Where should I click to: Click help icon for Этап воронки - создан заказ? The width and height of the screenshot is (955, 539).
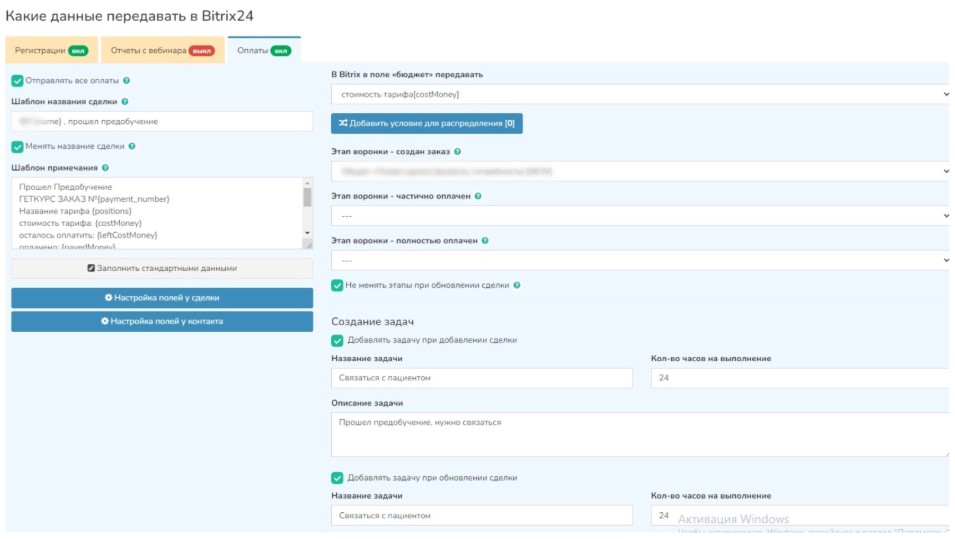point(457,151)
